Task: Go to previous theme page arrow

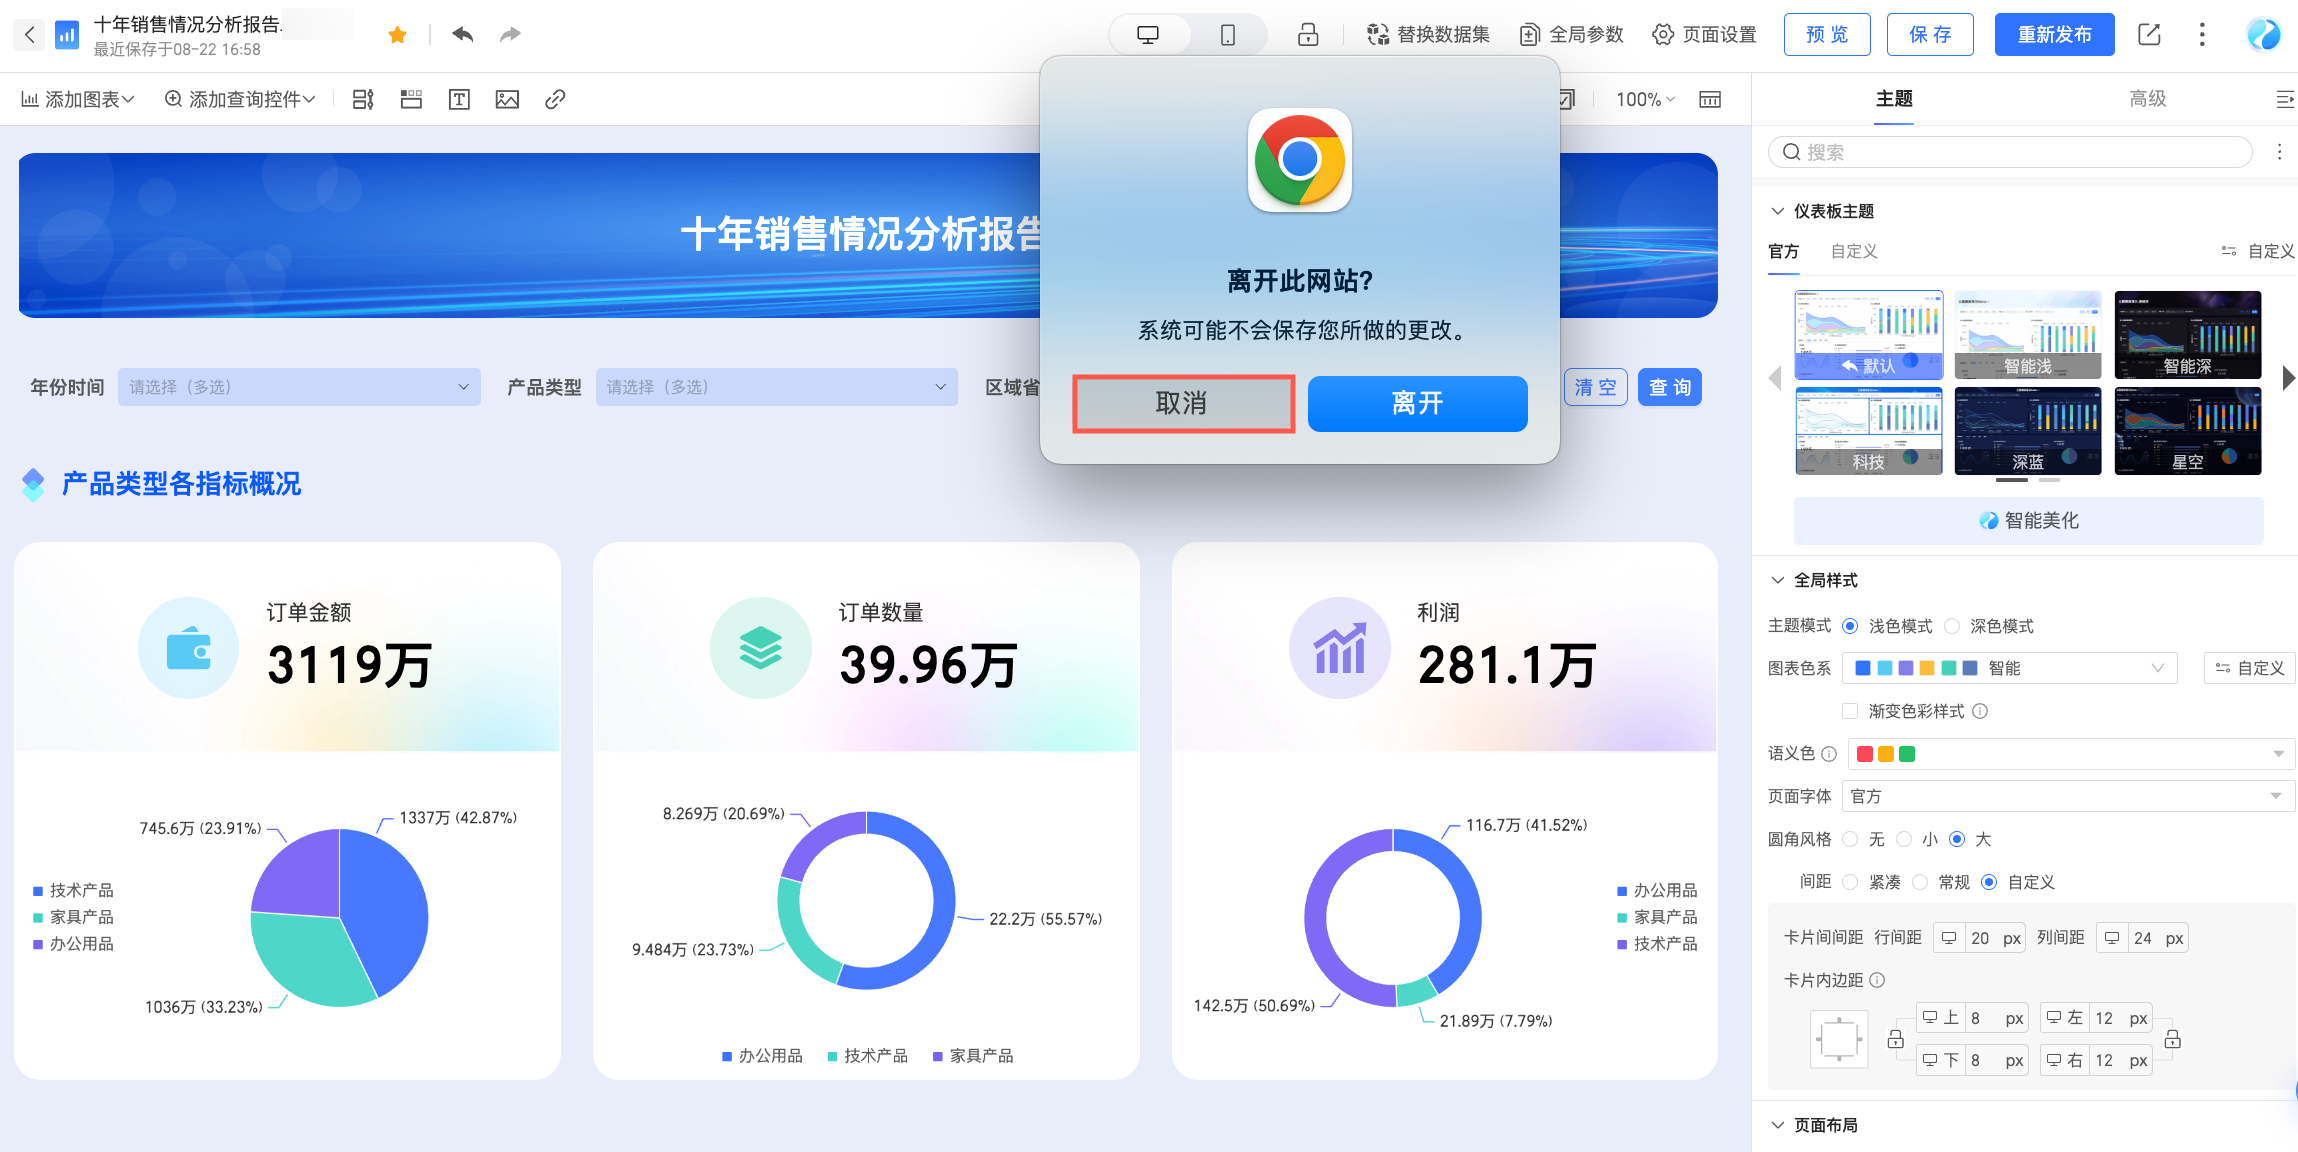Action: tap(1776, 378)
